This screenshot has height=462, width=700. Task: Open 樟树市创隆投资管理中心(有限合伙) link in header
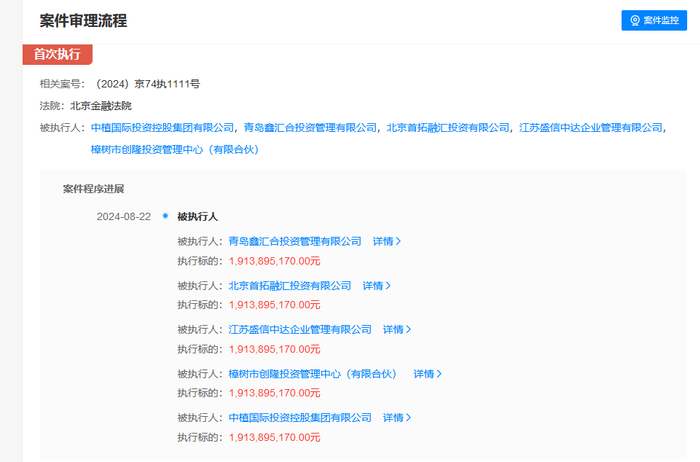[x=175, y=150]
